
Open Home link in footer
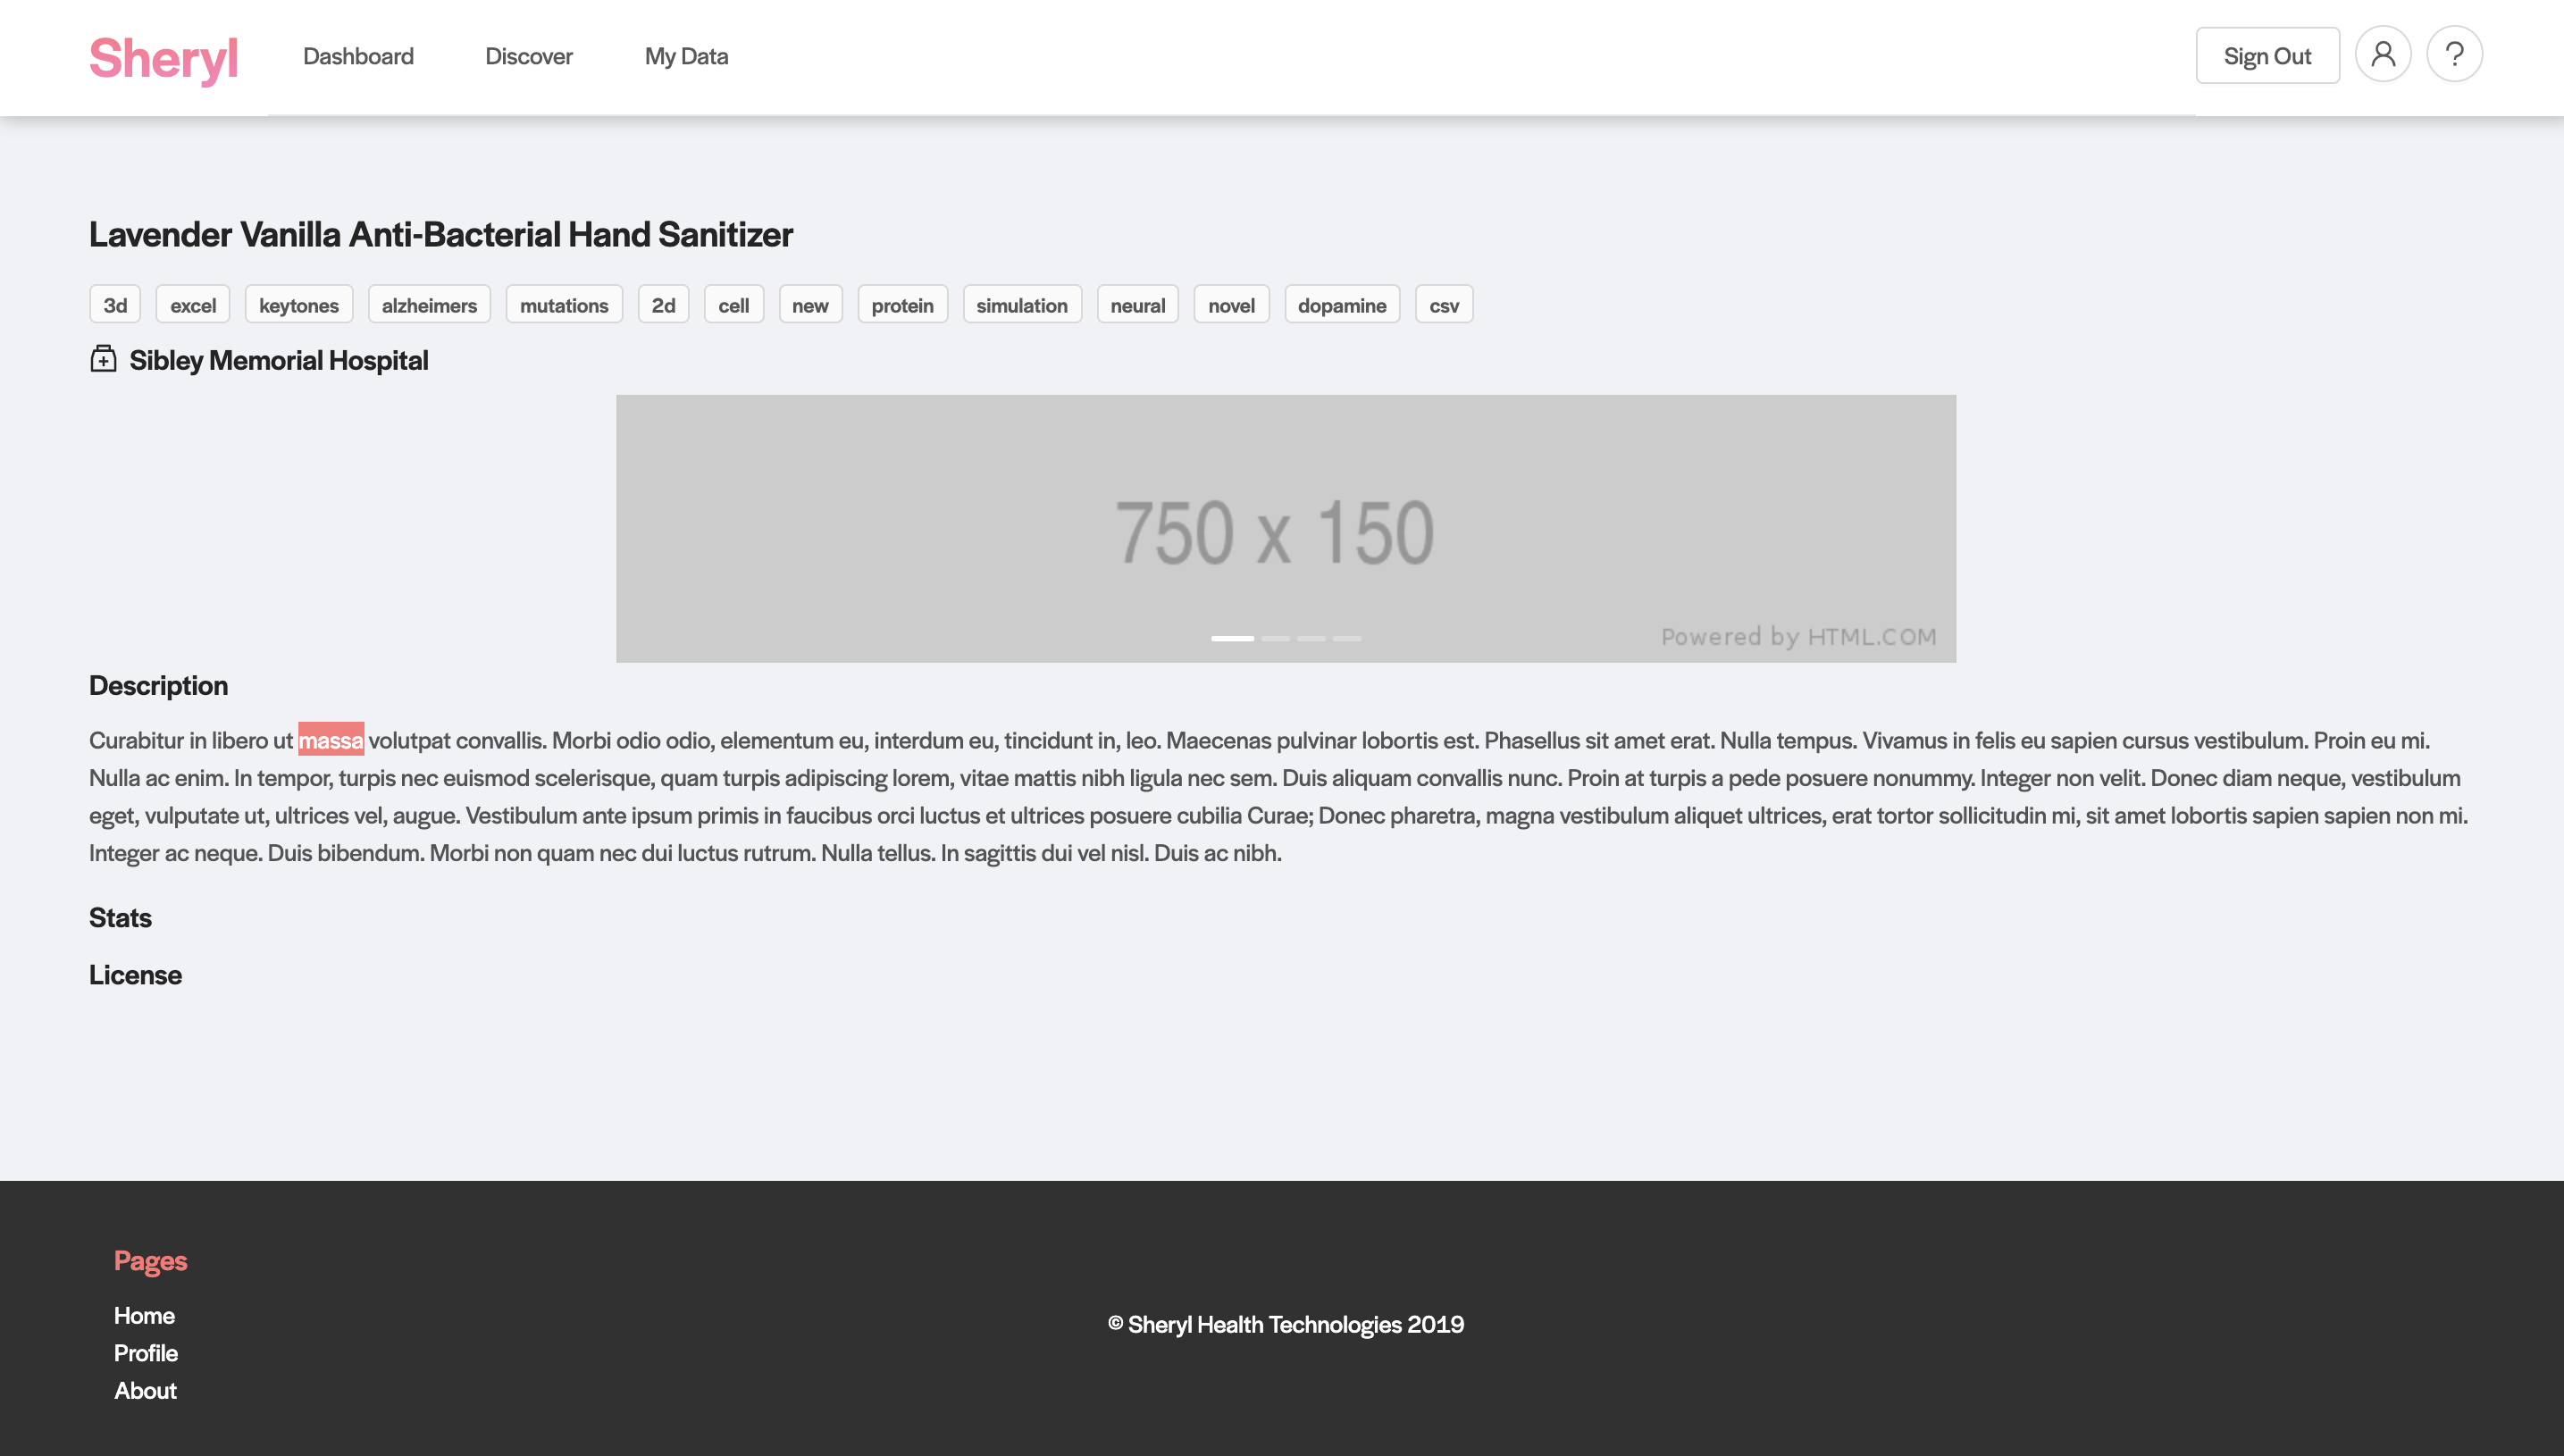pos(144,1315)
